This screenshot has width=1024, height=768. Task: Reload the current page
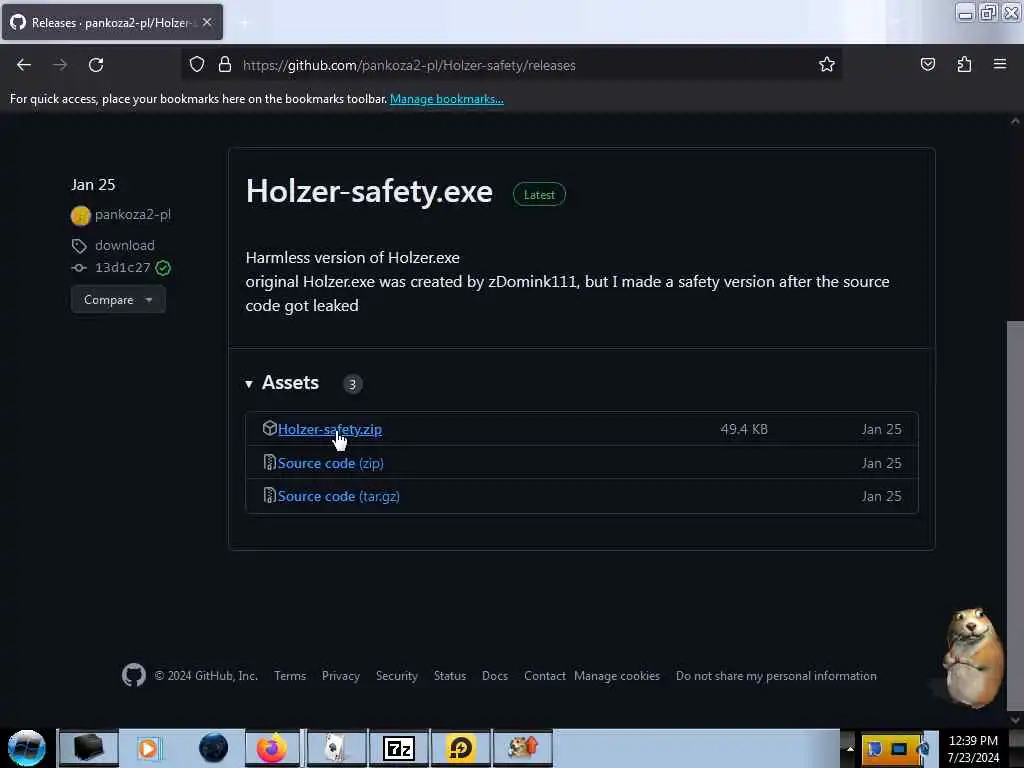96,65
